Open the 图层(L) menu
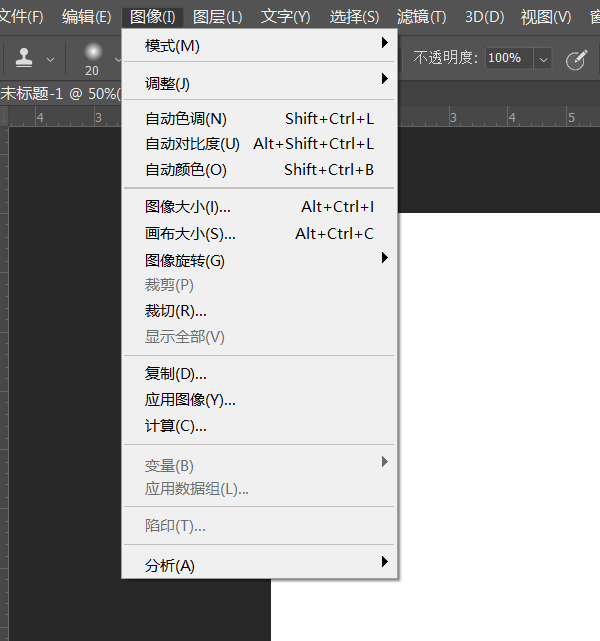Image resolution: width=600 pixels, height=641 pixels. (x=217, y=17)
